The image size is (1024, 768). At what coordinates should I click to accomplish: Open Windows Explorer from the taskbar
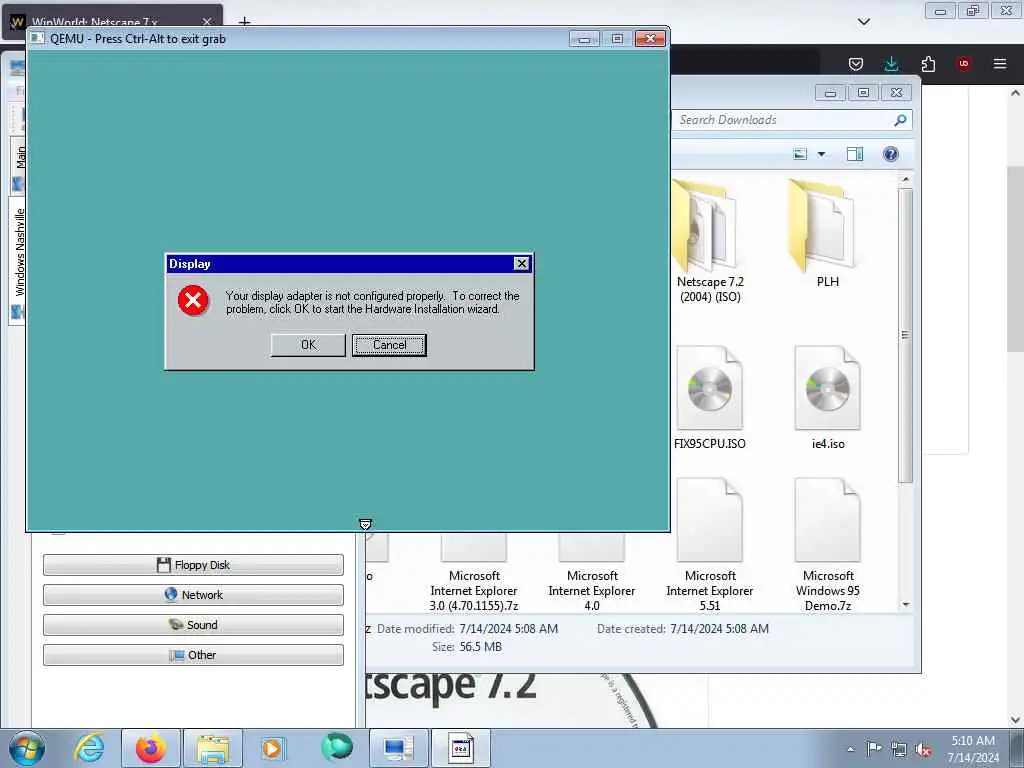pos(213,748)
